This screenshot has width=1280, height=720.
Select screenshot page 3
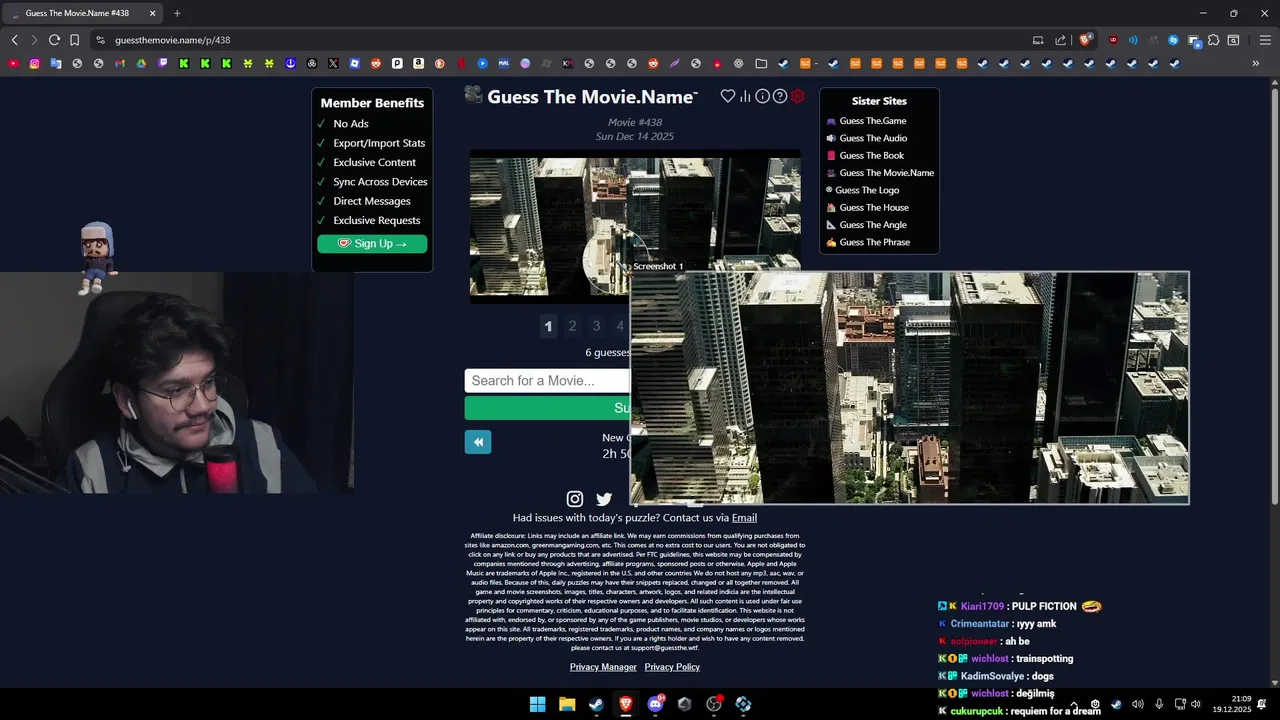(596, 326)
